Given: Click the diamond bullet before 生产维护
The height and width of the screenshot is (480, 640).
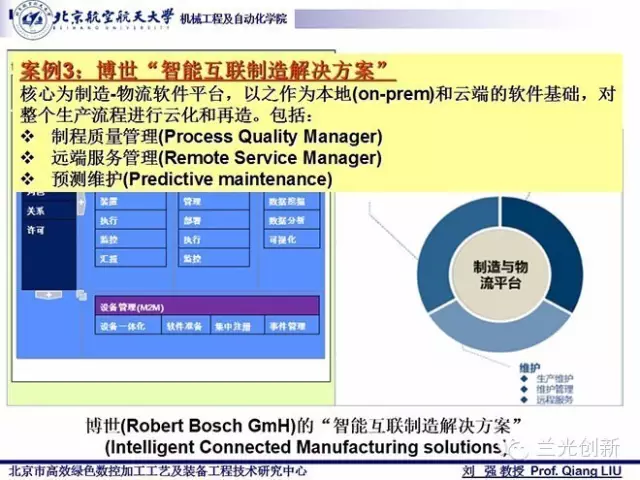Looking at the screenshot, I should [524, 379].
